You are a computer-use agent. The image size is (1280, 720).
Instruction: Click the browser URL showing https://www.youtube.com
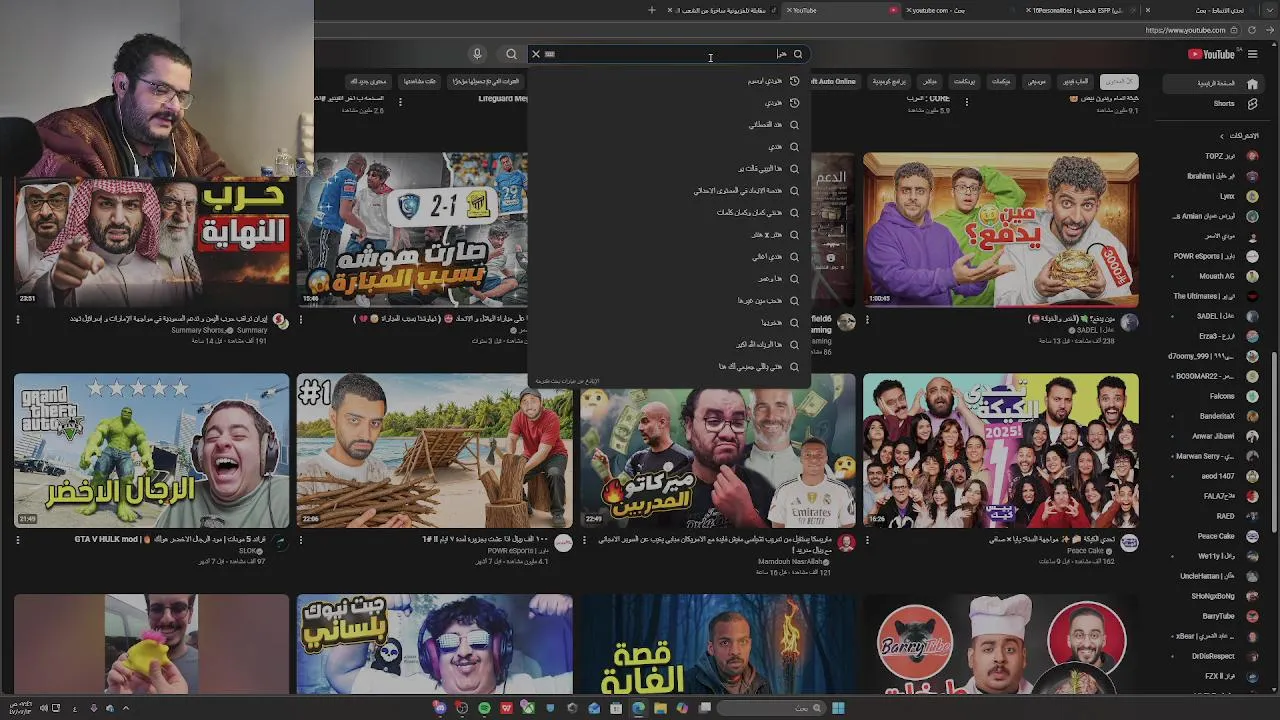pos(1185,30)
